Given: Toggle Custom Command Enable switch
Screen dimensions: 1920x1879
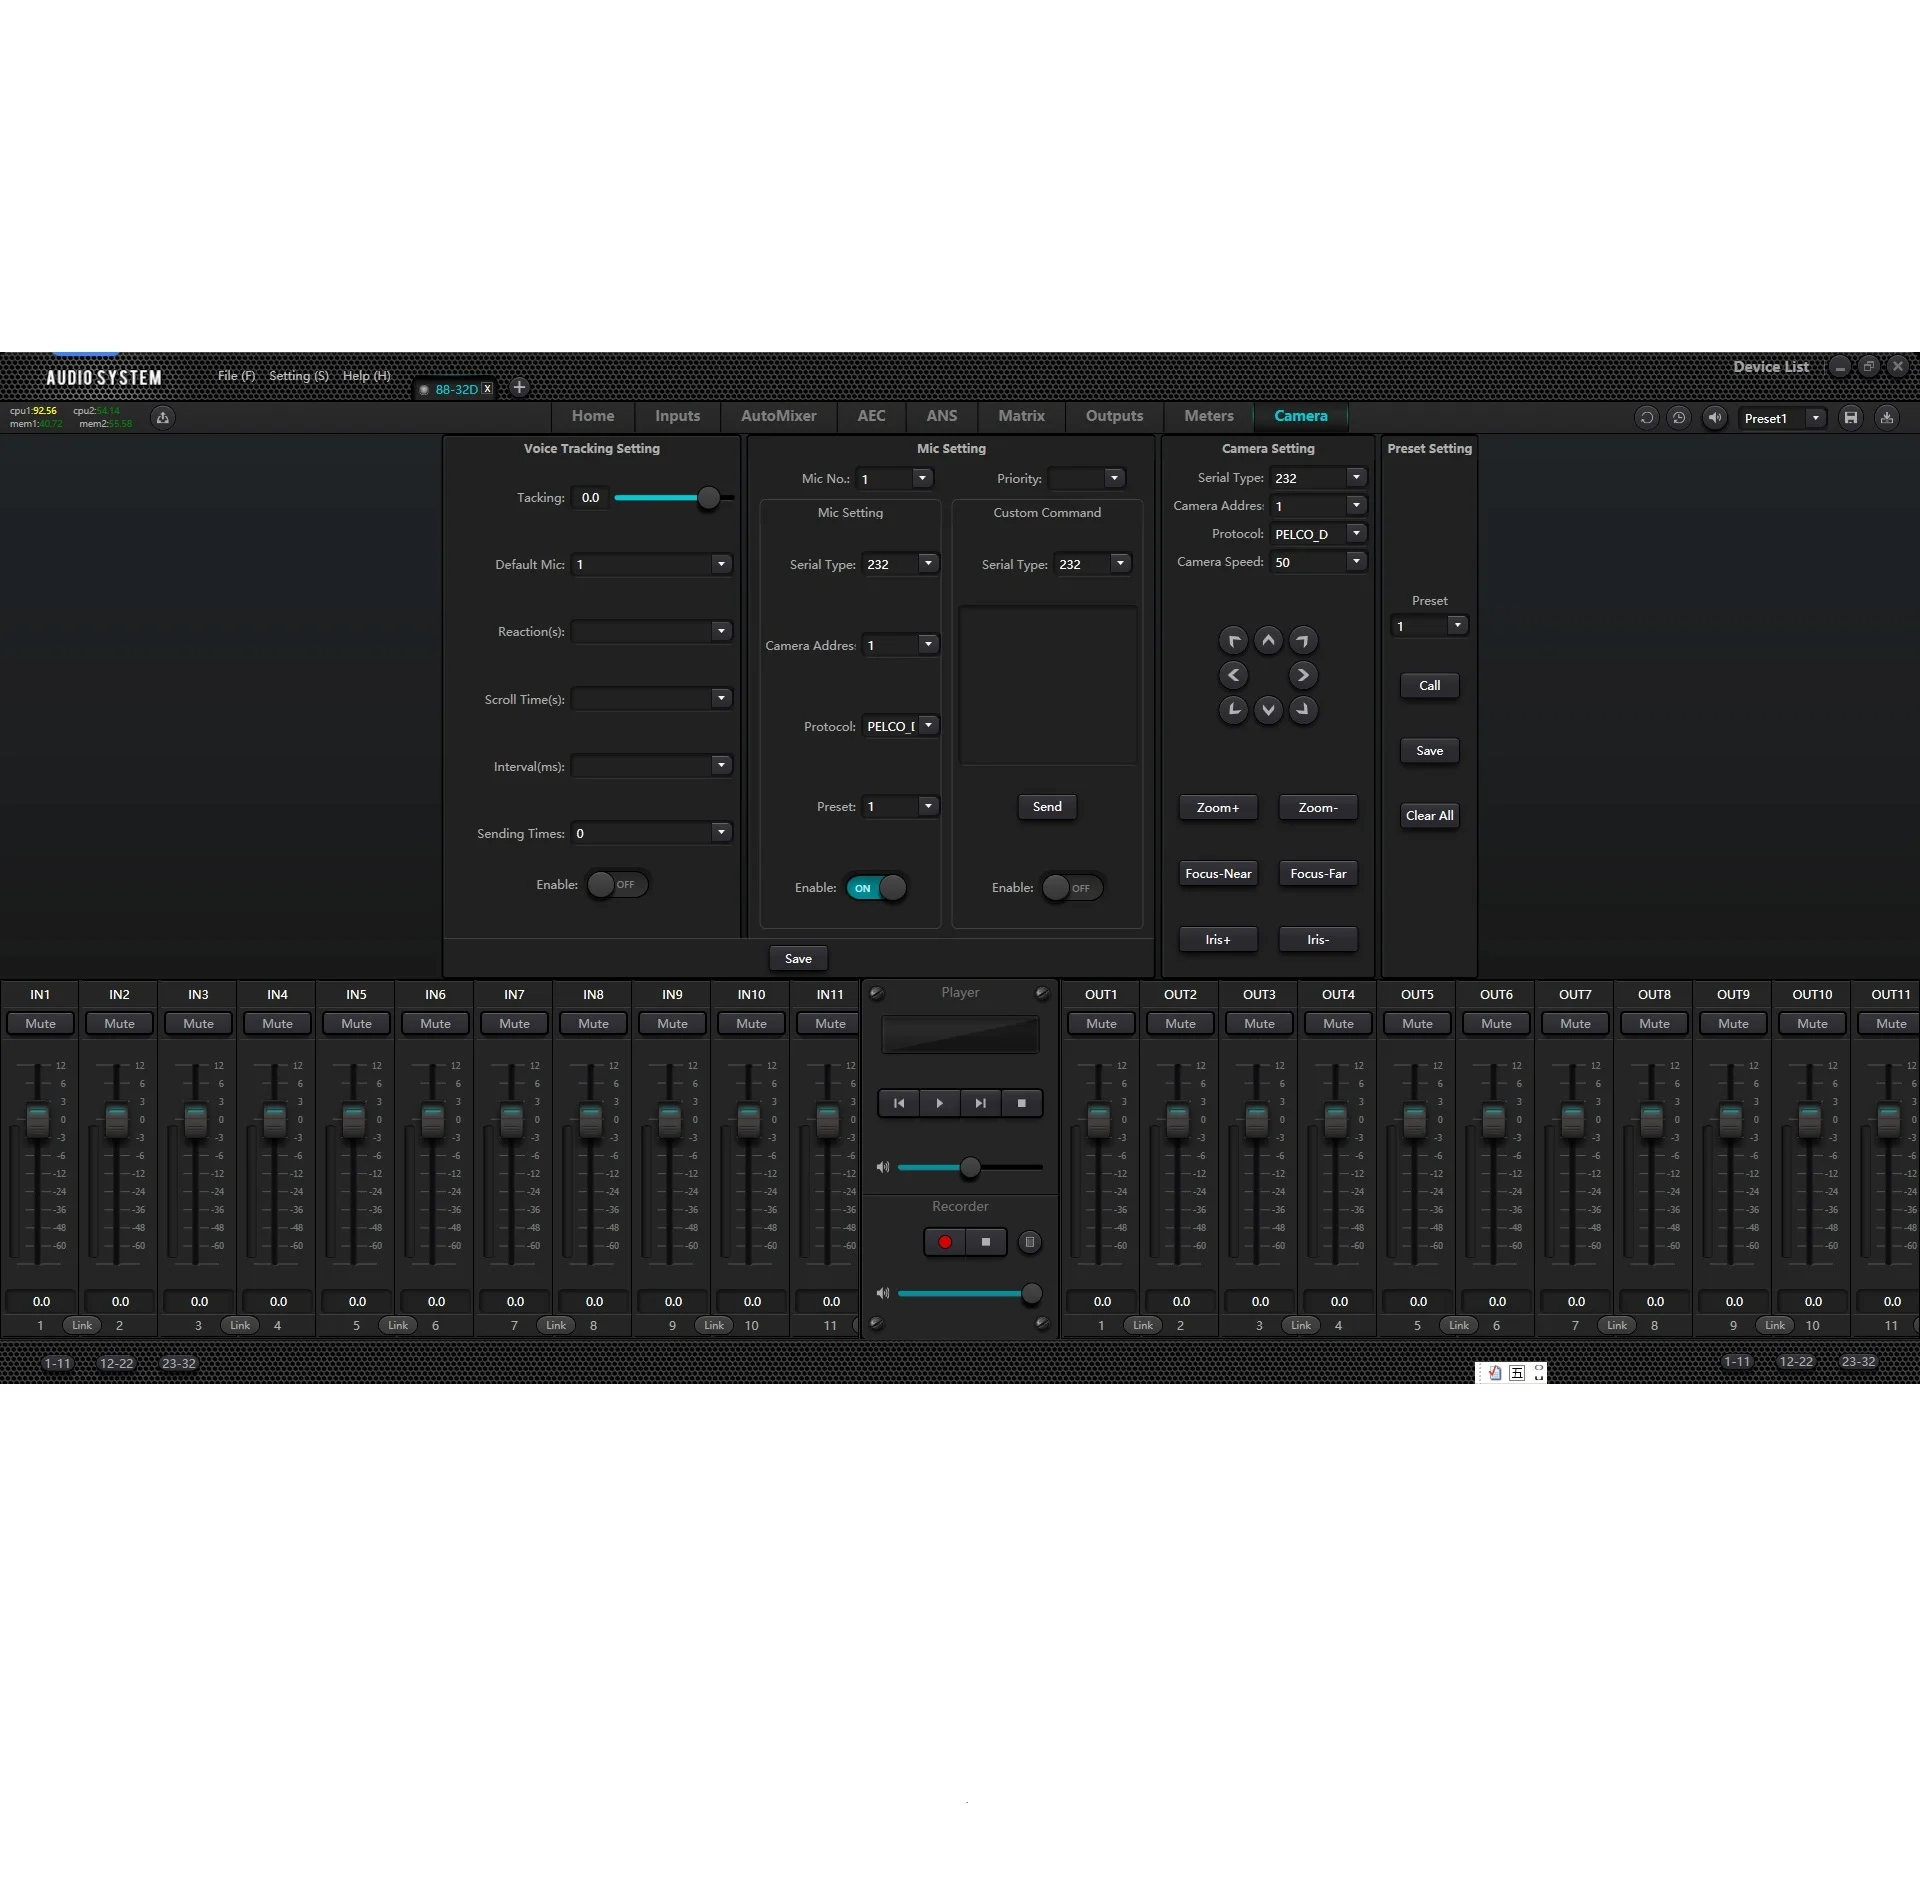Looking at the screenshot, I should 1072,888.
